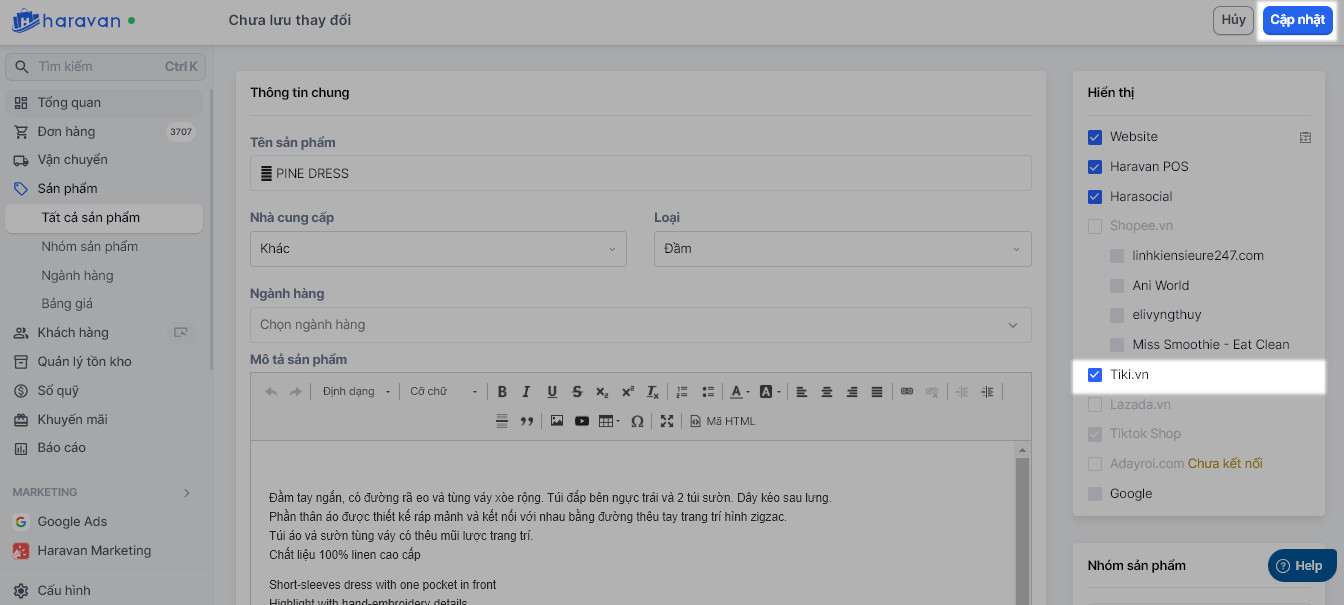Click the Mã HTML source button

tap(723, 421)
